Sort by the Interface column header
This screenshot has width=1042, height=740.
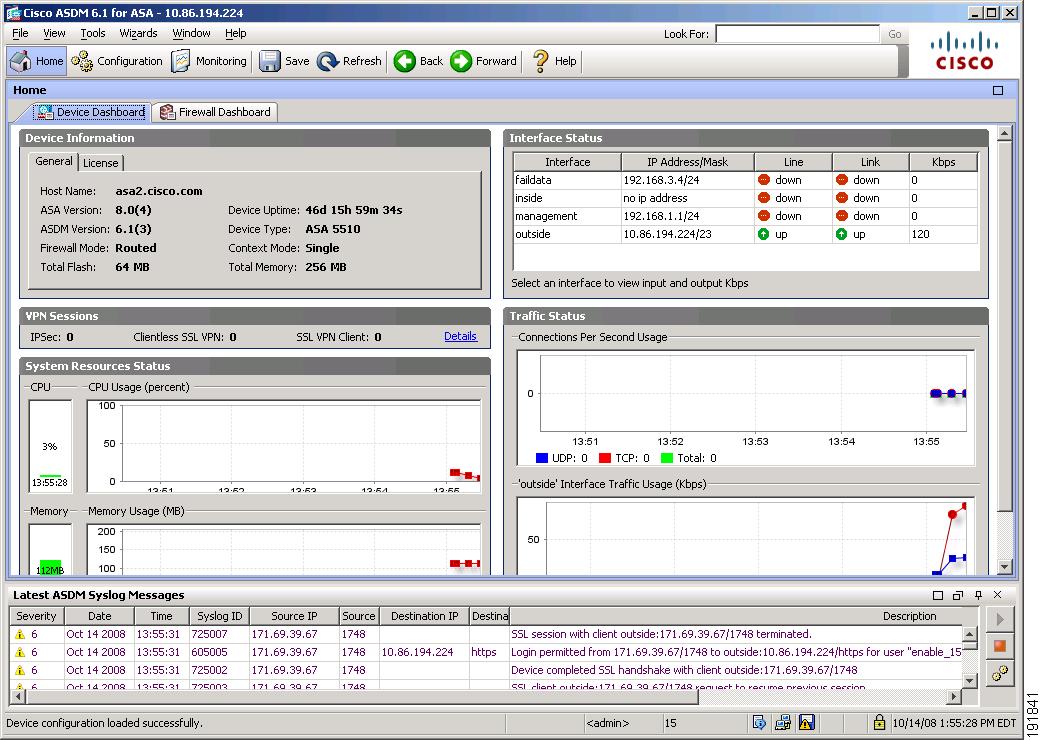(568, 162)
